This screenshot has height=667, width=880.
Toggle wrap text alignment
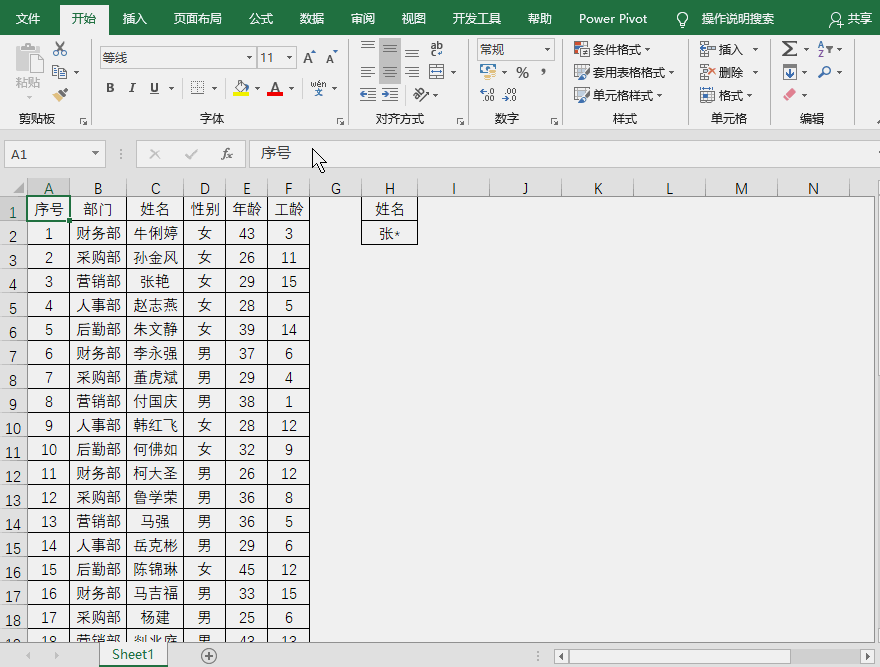click(435, 49)
